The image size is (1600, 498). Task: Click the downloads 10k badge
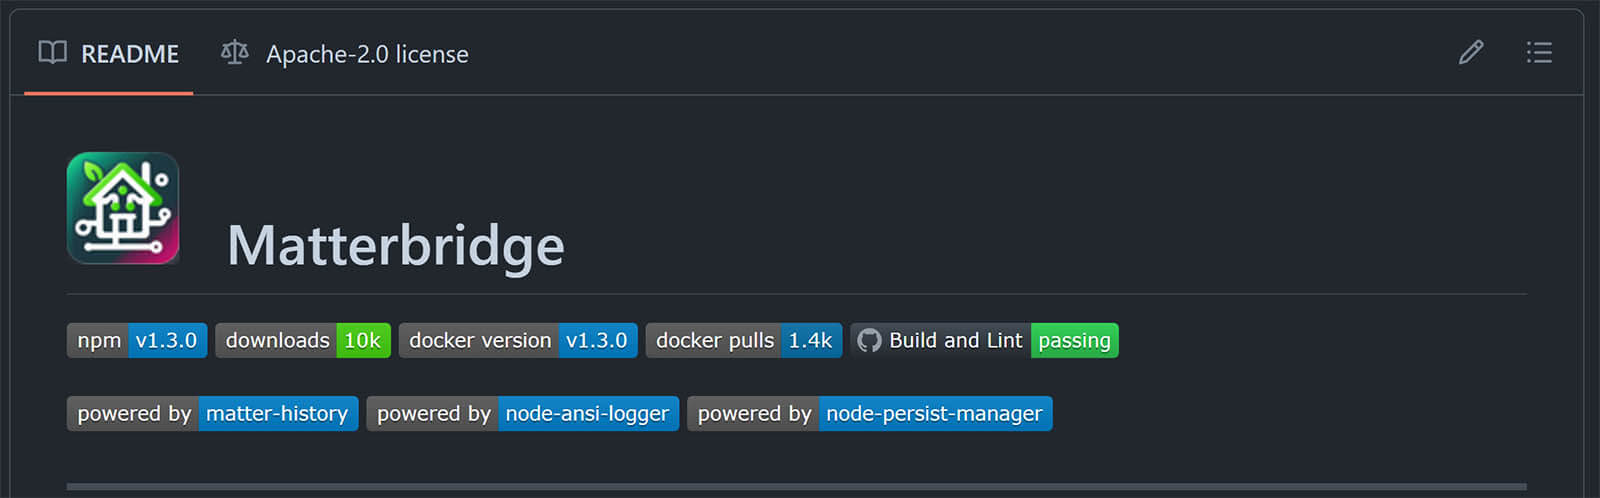point(302,340)
